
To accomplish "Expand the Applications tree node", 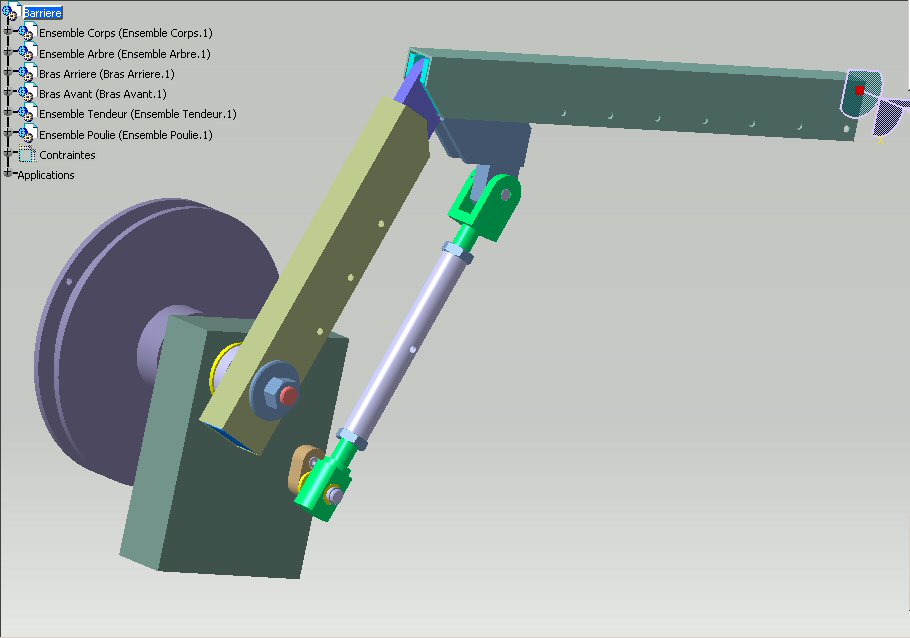I will tap(8, 173).
